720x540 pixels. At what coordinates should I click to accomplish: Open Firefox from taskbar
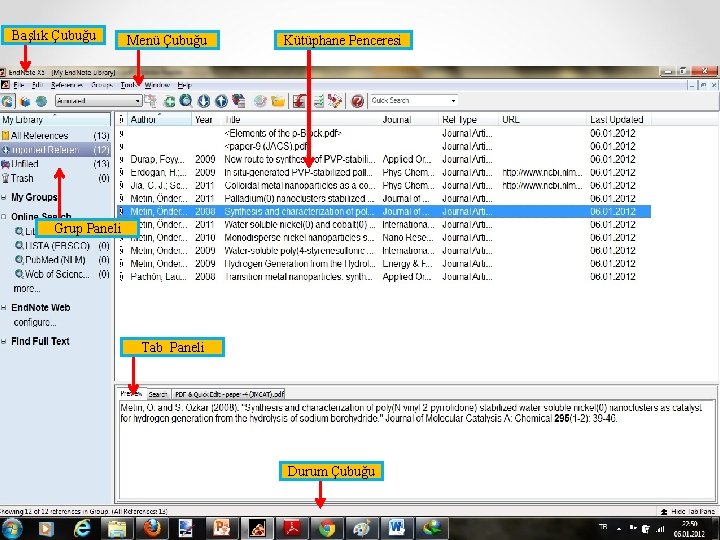152,529
